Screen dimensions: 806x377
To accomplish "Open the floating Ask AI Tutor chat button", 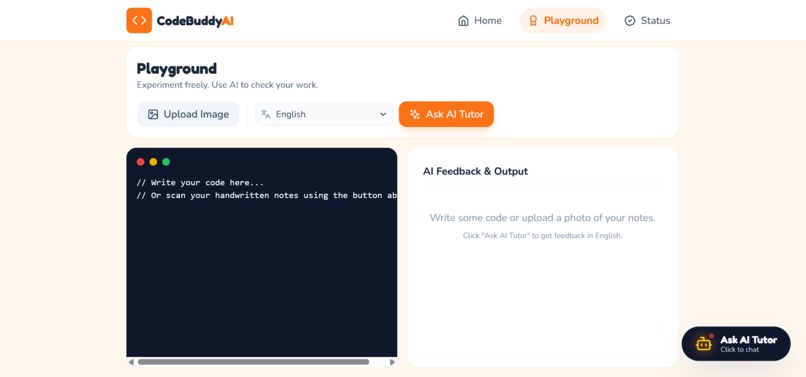I will [736, 344].
